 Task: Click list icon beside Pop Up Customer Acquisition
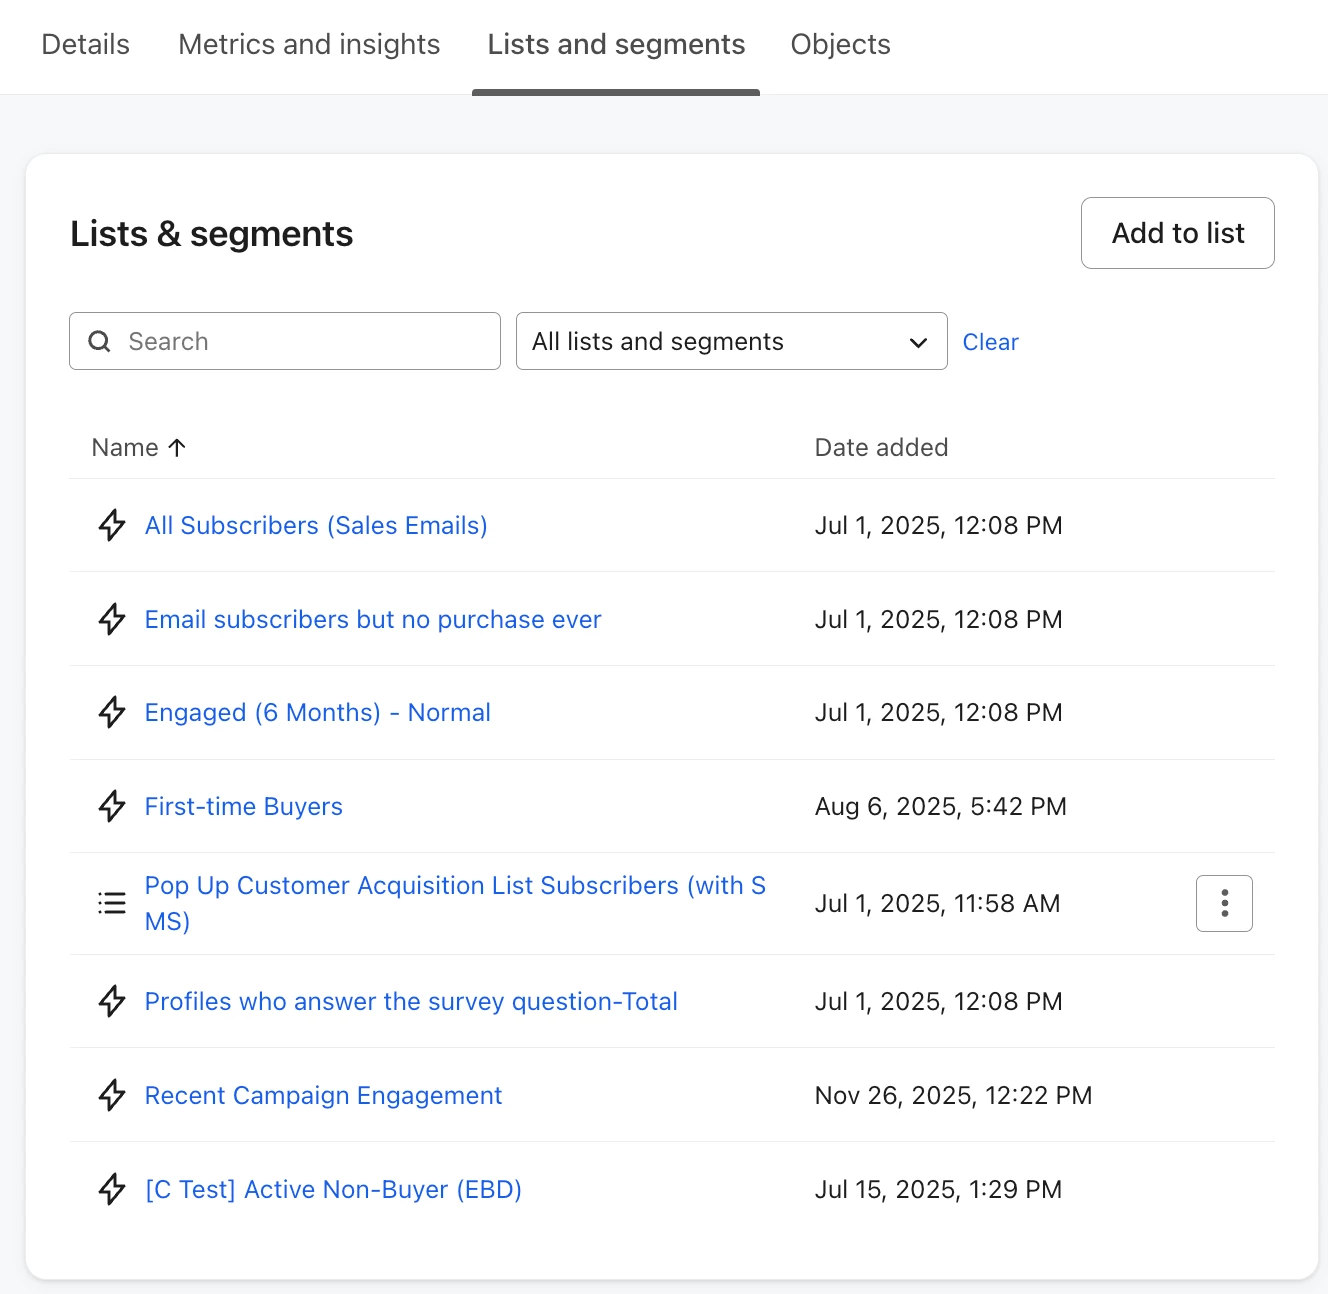112,903
